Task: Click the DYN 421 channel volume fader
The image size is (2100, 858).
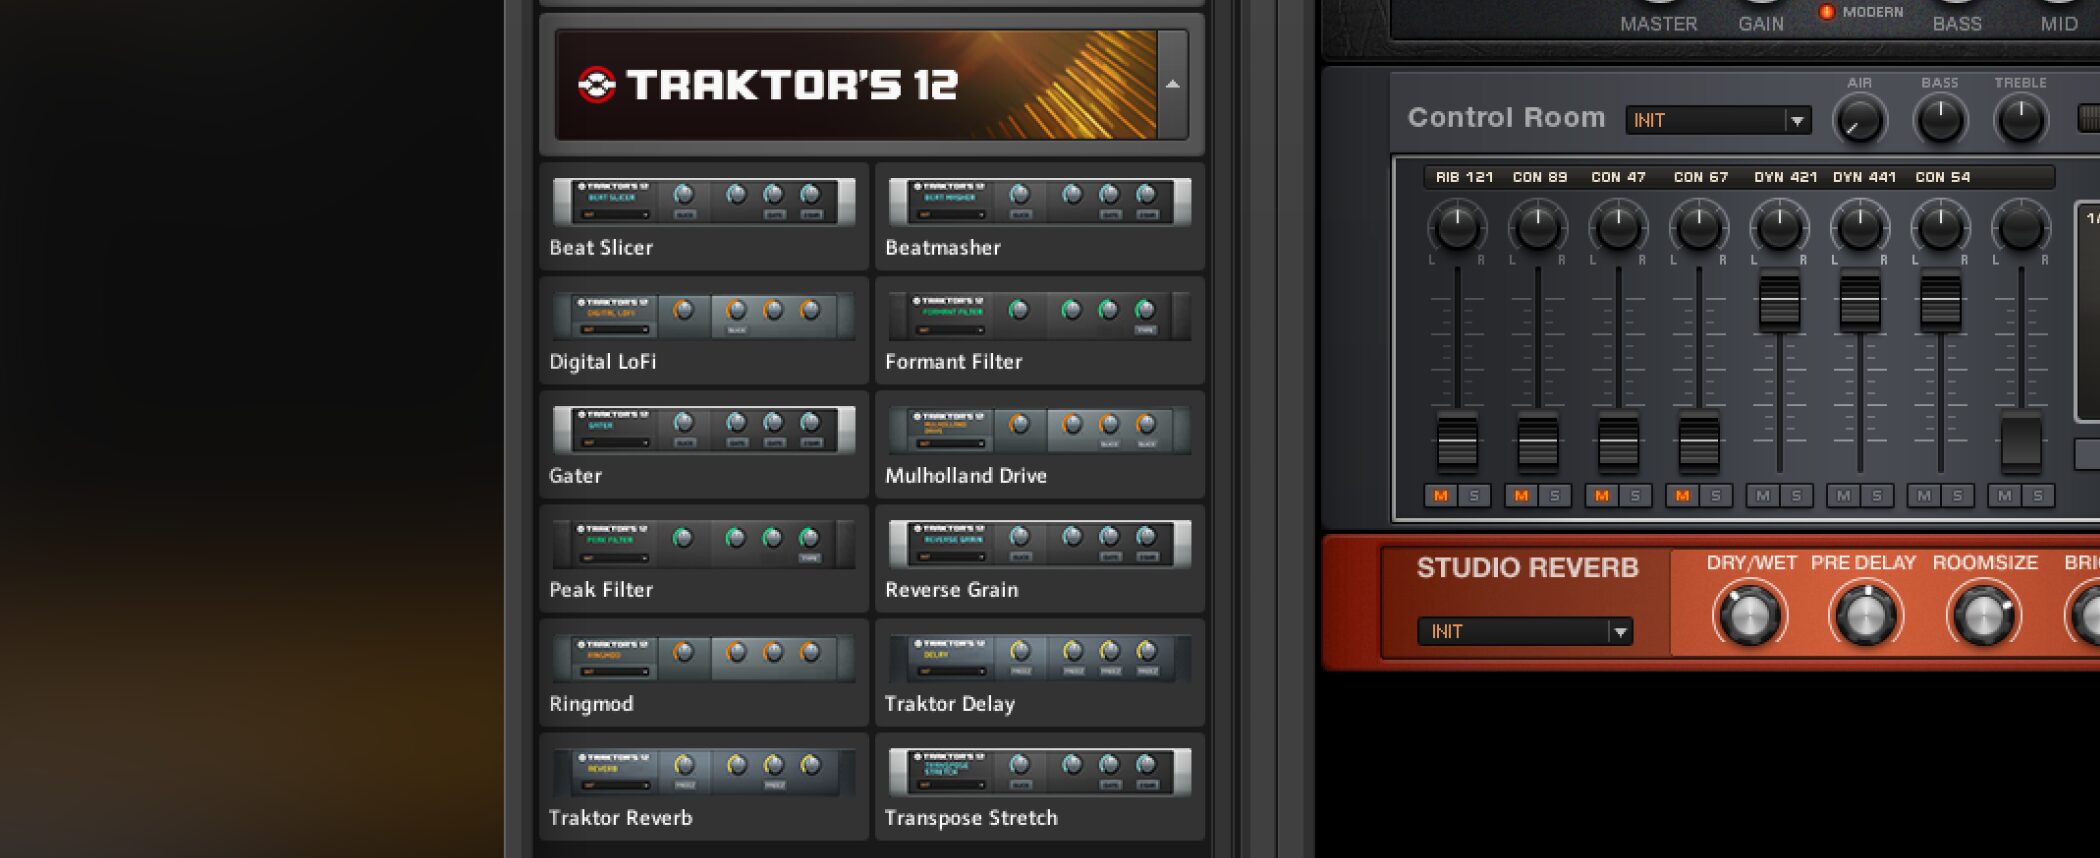Action: (x=1779, y=300)
